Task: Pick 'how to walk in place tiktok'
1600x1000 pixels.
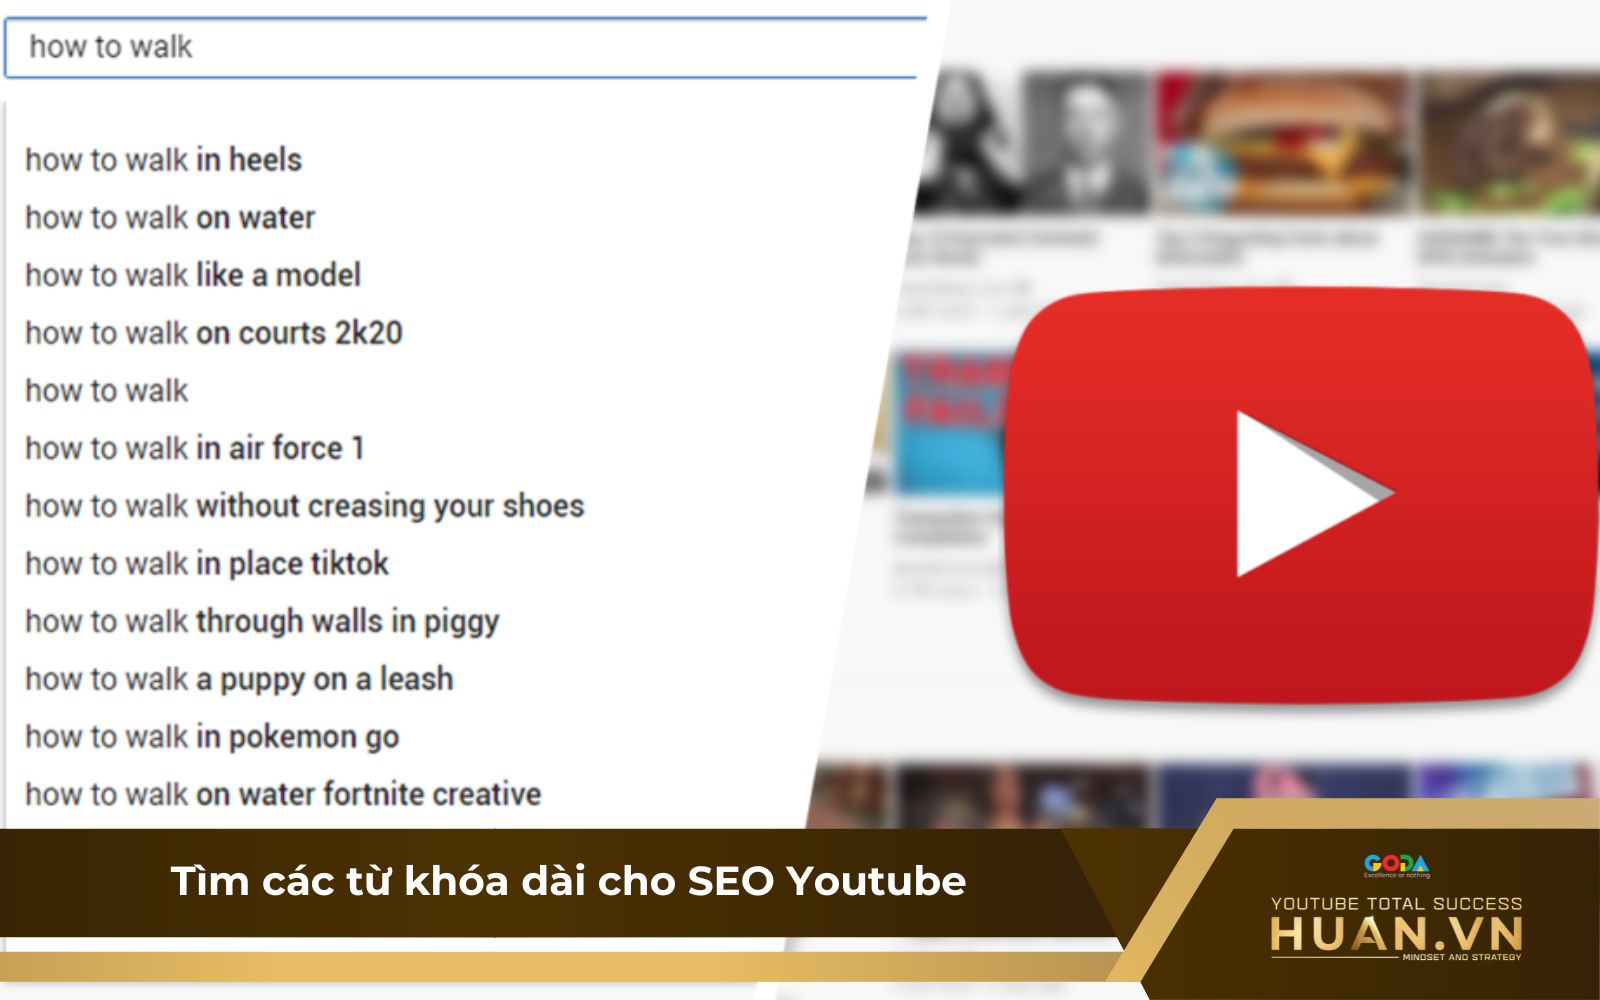Action: [207, 564]
